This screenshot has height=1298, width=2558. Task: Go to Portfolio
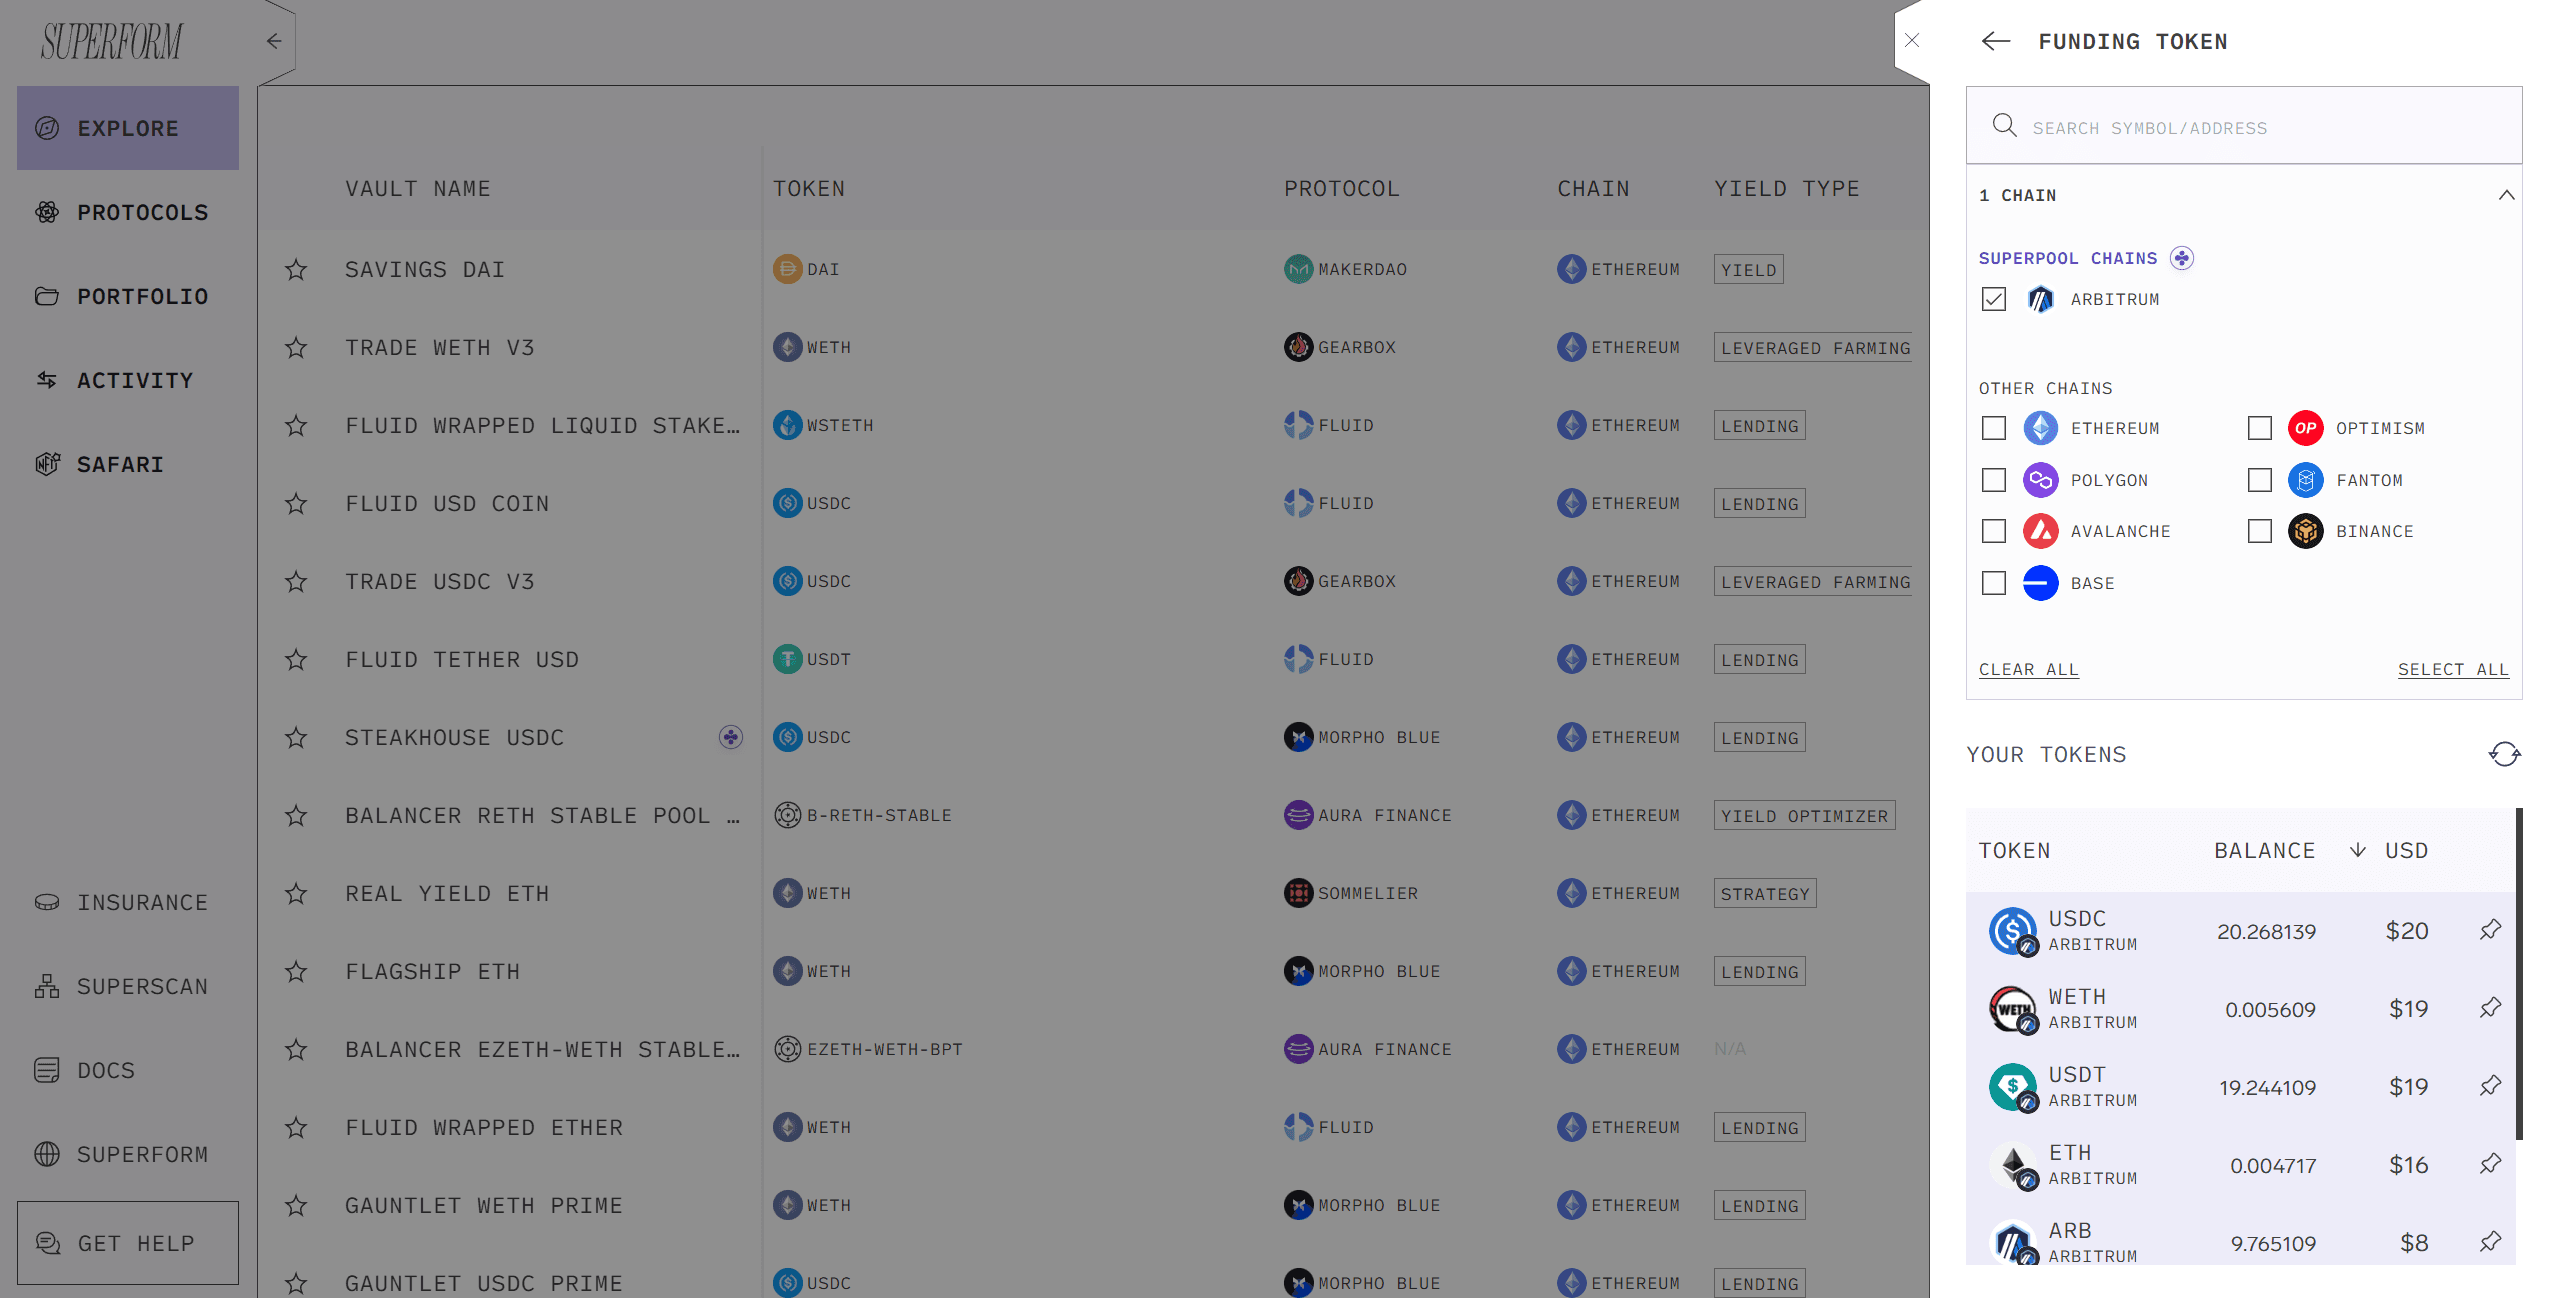[x=128, y=296]
